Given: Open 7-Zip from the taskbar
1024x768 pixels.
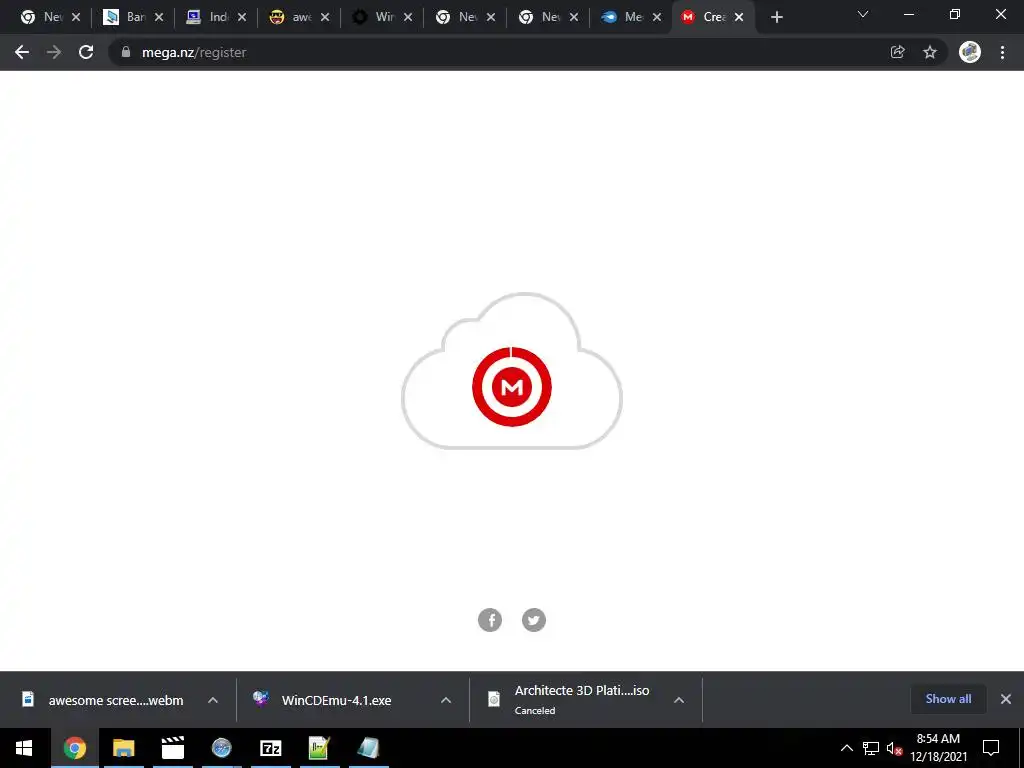Looking at the screenshot, I should click(x=270, y=748).
